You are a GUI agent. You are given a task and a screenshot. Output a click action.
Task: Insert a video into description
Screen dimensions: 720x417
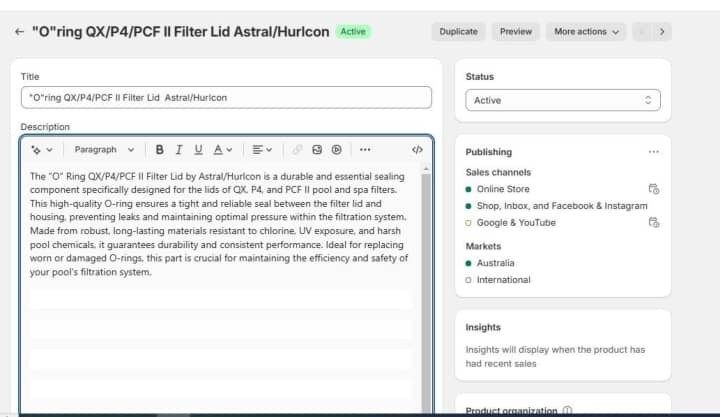337,150
